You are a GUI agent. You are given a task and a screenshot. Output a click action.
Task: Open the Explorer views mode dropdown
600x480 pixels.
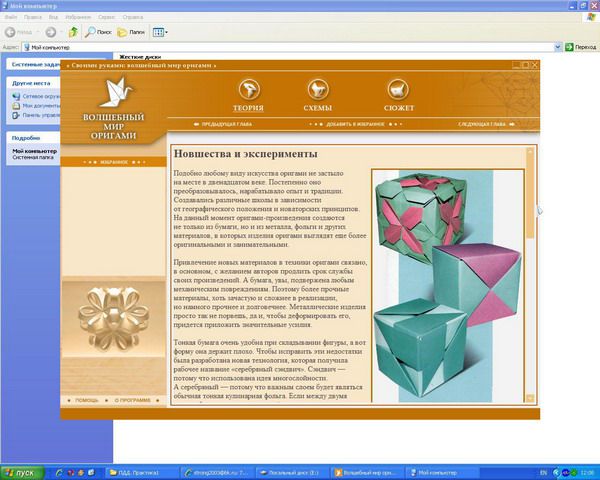pos(160,32)
